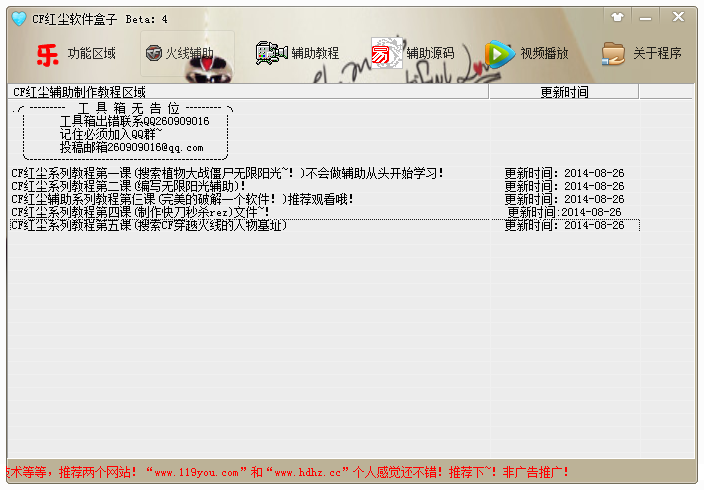Open the 视频播放 tab
The height and width of the screenshot is (490, 704).
(x=544, y=53)
